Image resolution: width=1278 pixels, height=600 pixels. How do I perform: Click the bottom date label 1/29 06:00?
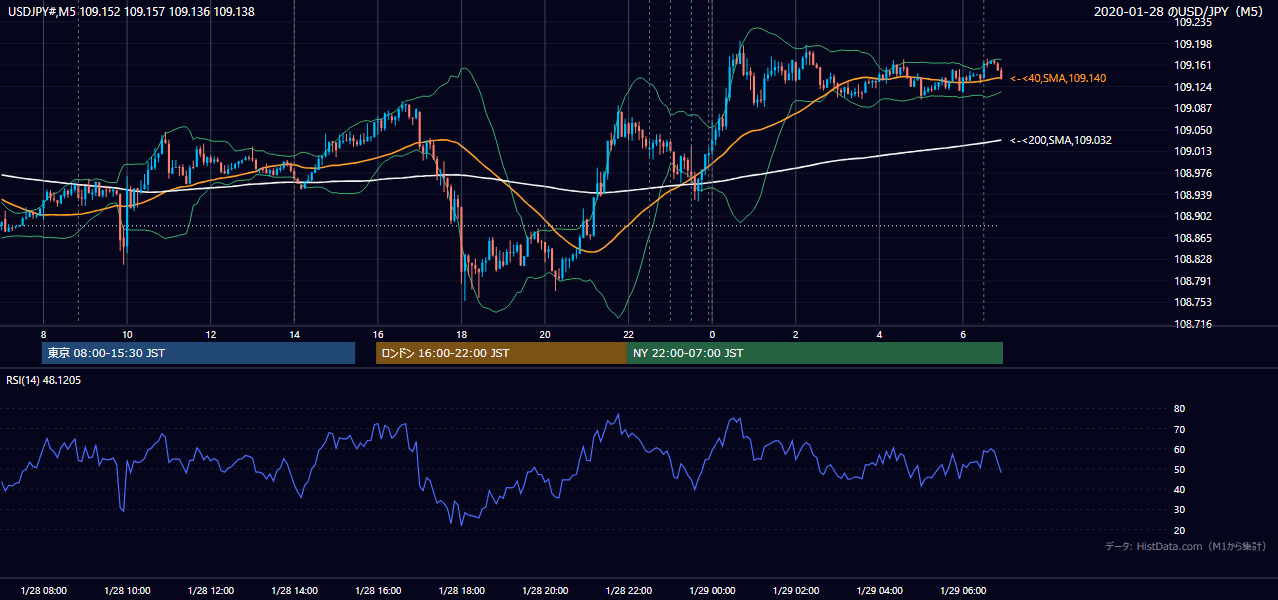(x=962, y=591)
